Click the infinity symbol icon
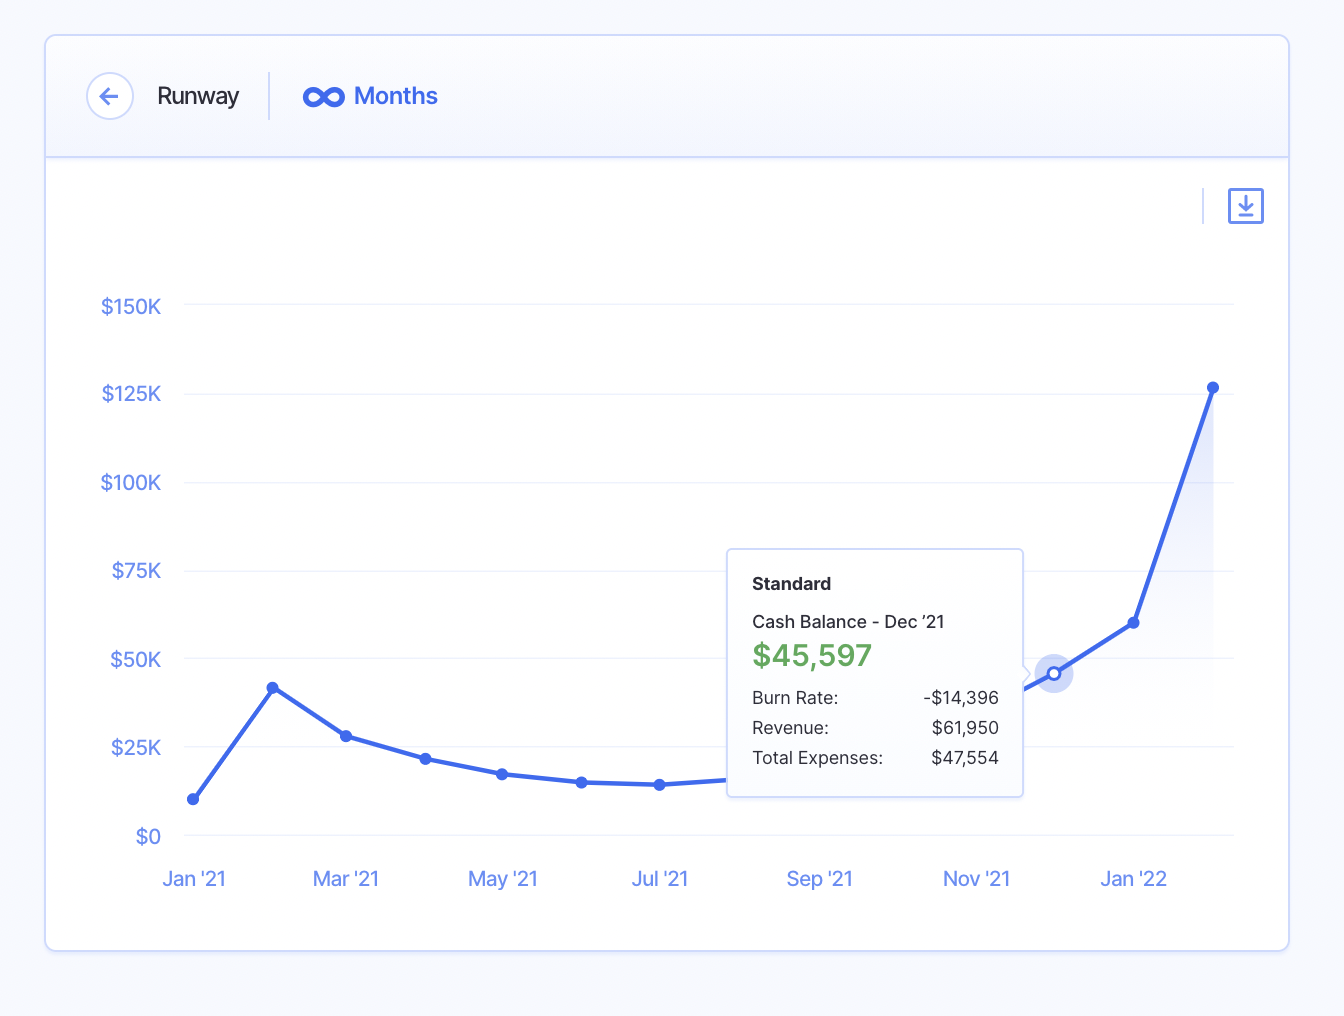Image resolution: width=1344 pixels, height=1016 pixels. click(x=323, y=97)
